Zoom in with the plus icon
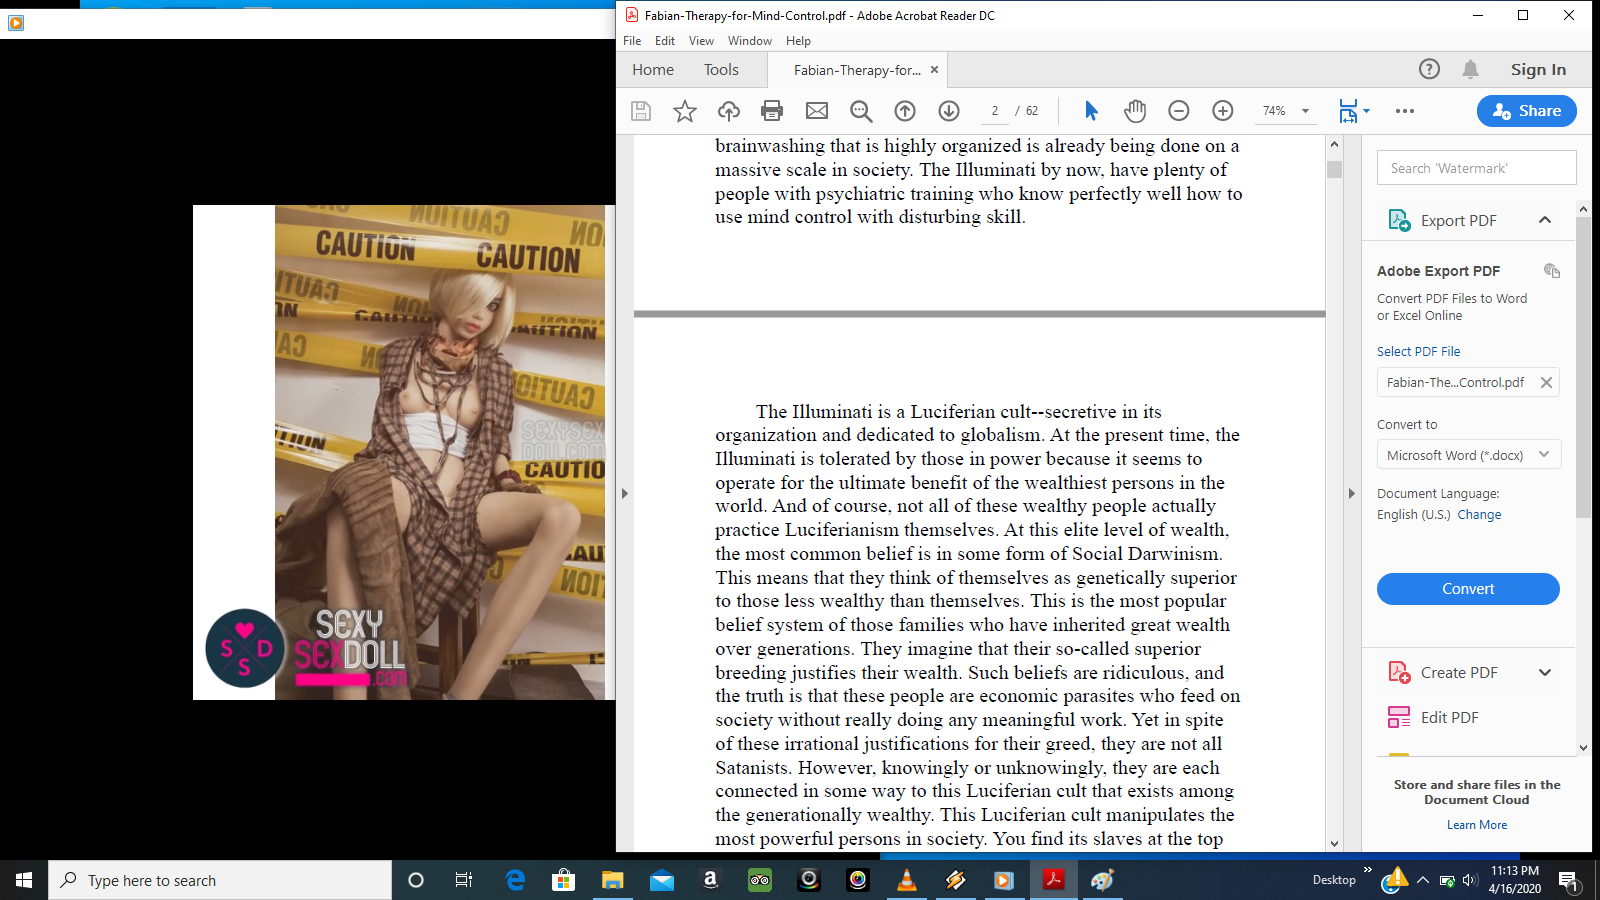The width and height of the screenshot is (1600, 900). click(x=1223, y=111)
